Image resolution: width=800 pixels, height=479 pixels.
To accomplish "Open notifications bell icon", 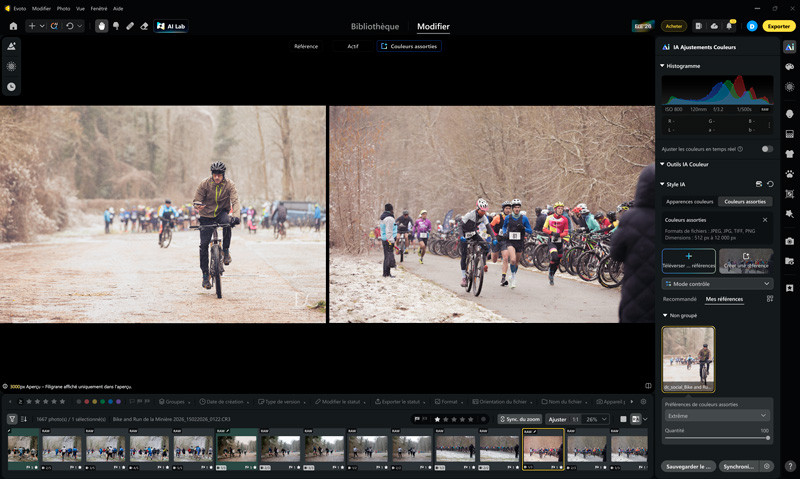I will [729, 26].
